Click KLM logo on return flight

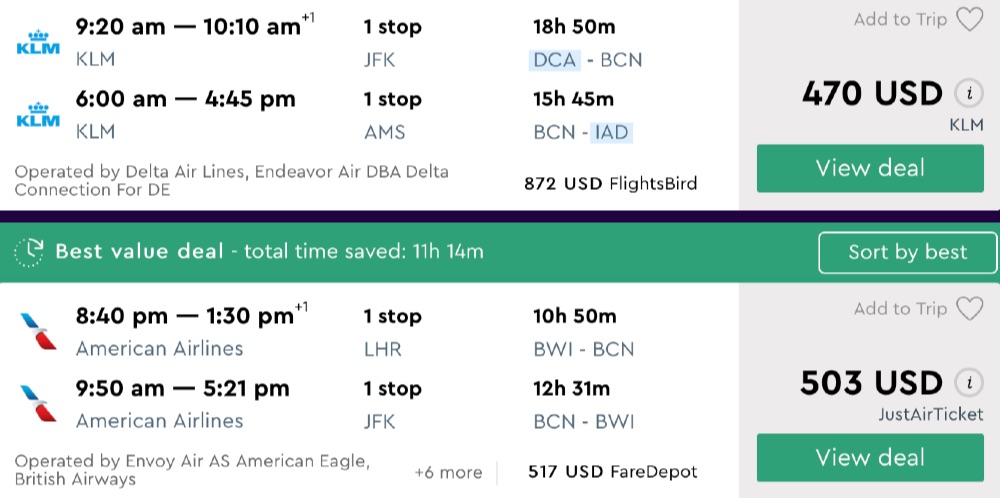tap(39, 115)
